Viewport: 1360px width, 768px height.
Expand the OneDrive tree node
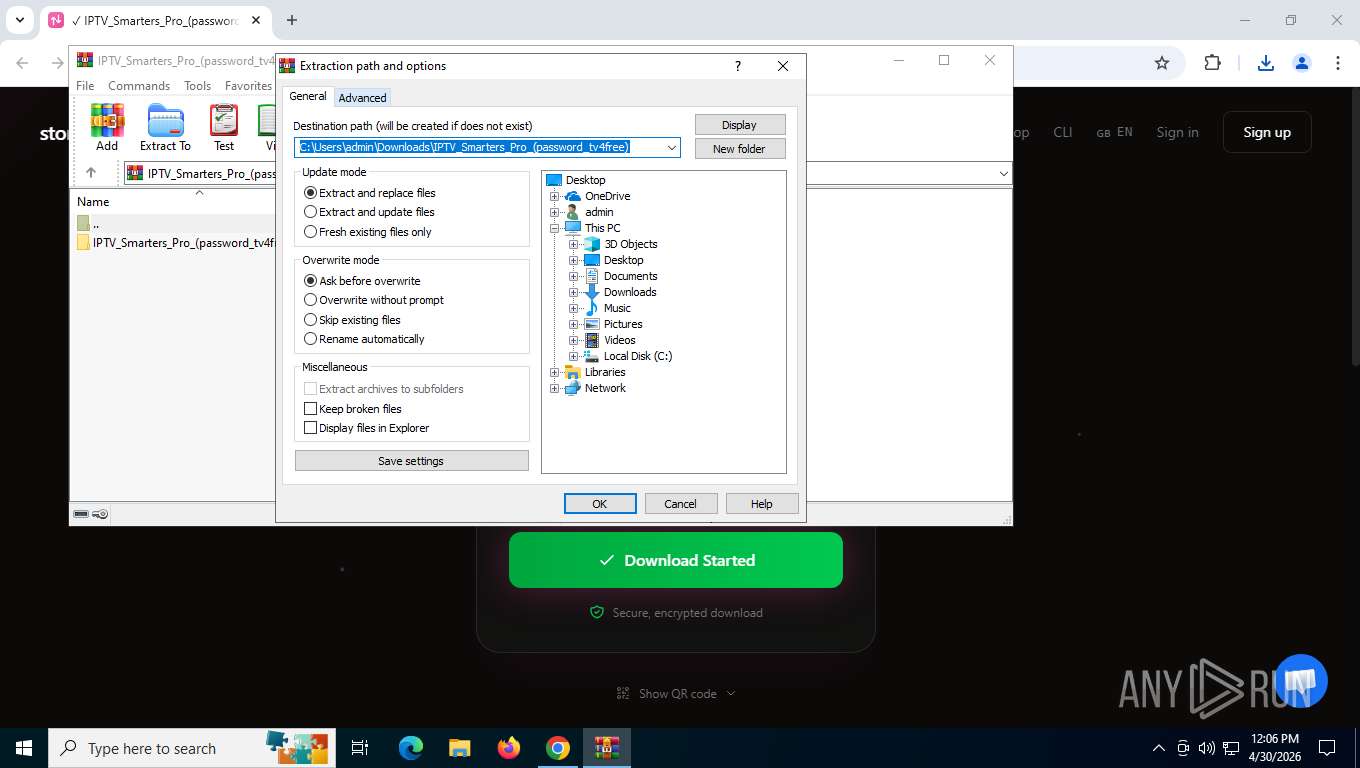pyautogui.click(x=554, y=196)
